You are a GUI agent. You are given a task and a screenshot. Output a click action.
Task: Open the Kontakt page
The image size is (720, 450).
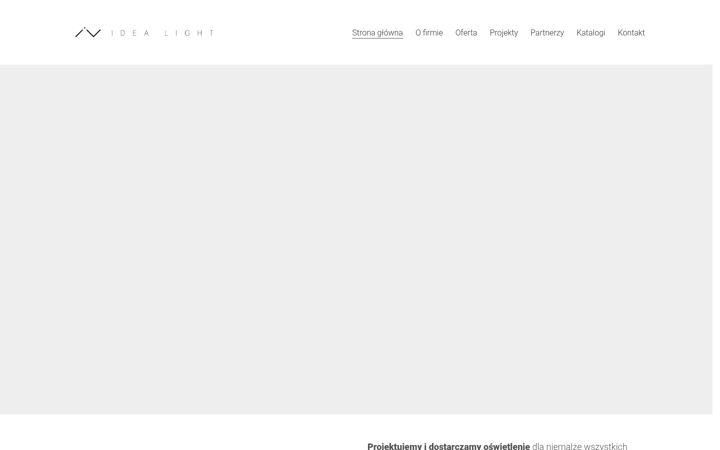pyautogui.click(x=631, y=33)
